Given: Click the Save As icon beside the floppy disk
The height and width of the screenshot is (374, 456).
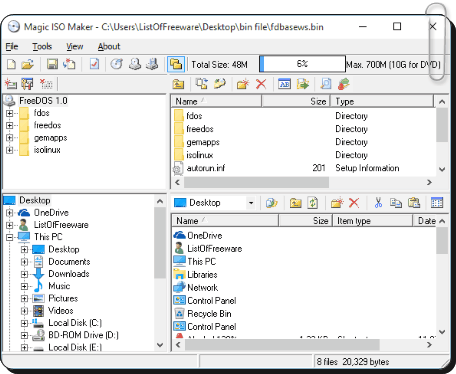Looking at the screenshot, I should point(69,64).
